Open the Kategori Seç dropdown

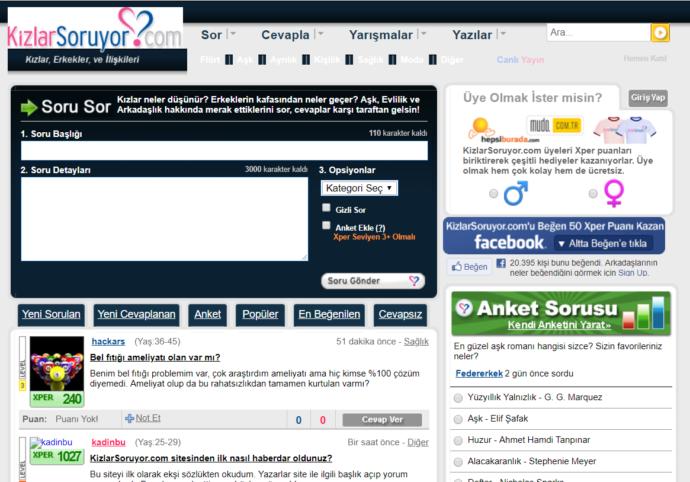[x=359, y=188]
